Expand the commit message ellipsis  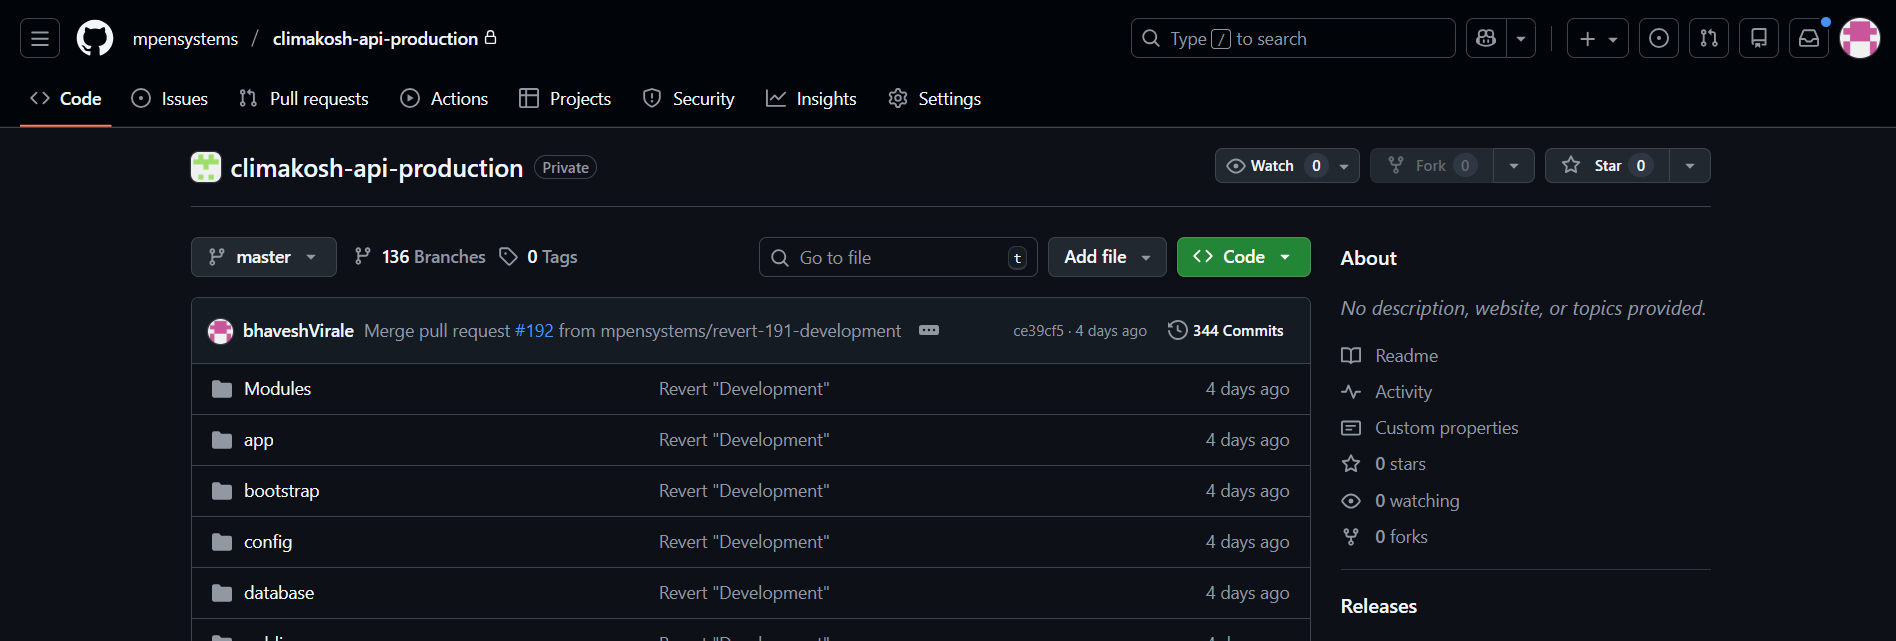pos(928,331)
